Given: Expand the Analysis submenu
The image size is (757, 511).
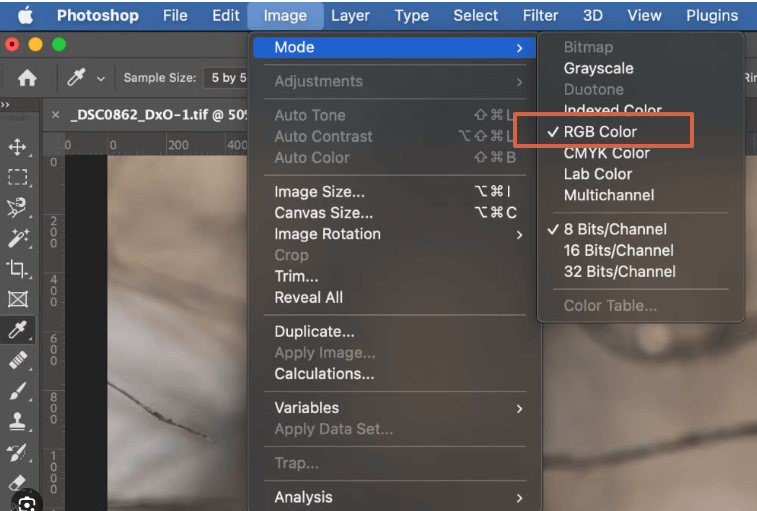Looking at the screenshot, I should coord(394,497).
